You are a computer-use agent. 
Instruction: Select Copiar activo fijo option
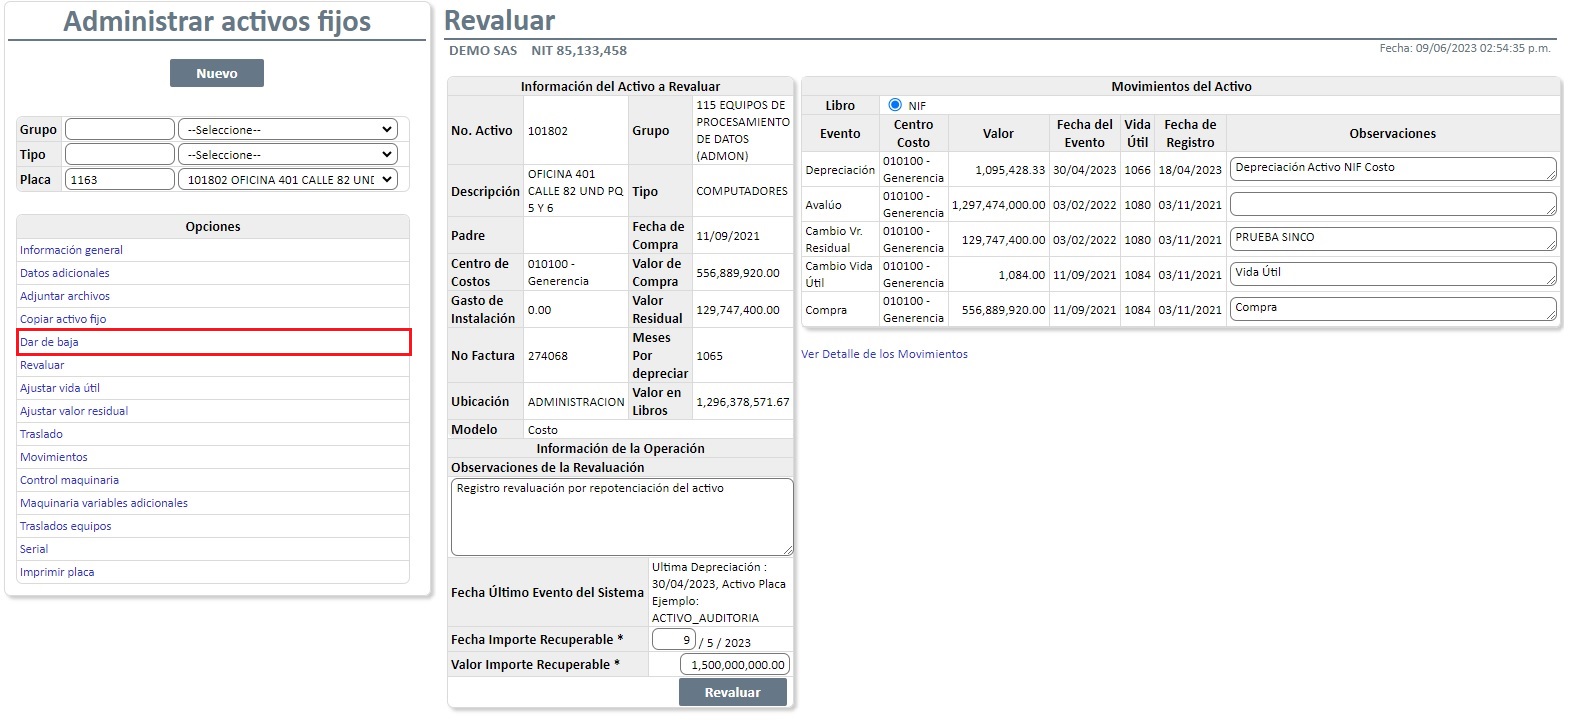[x=63, y=319]
